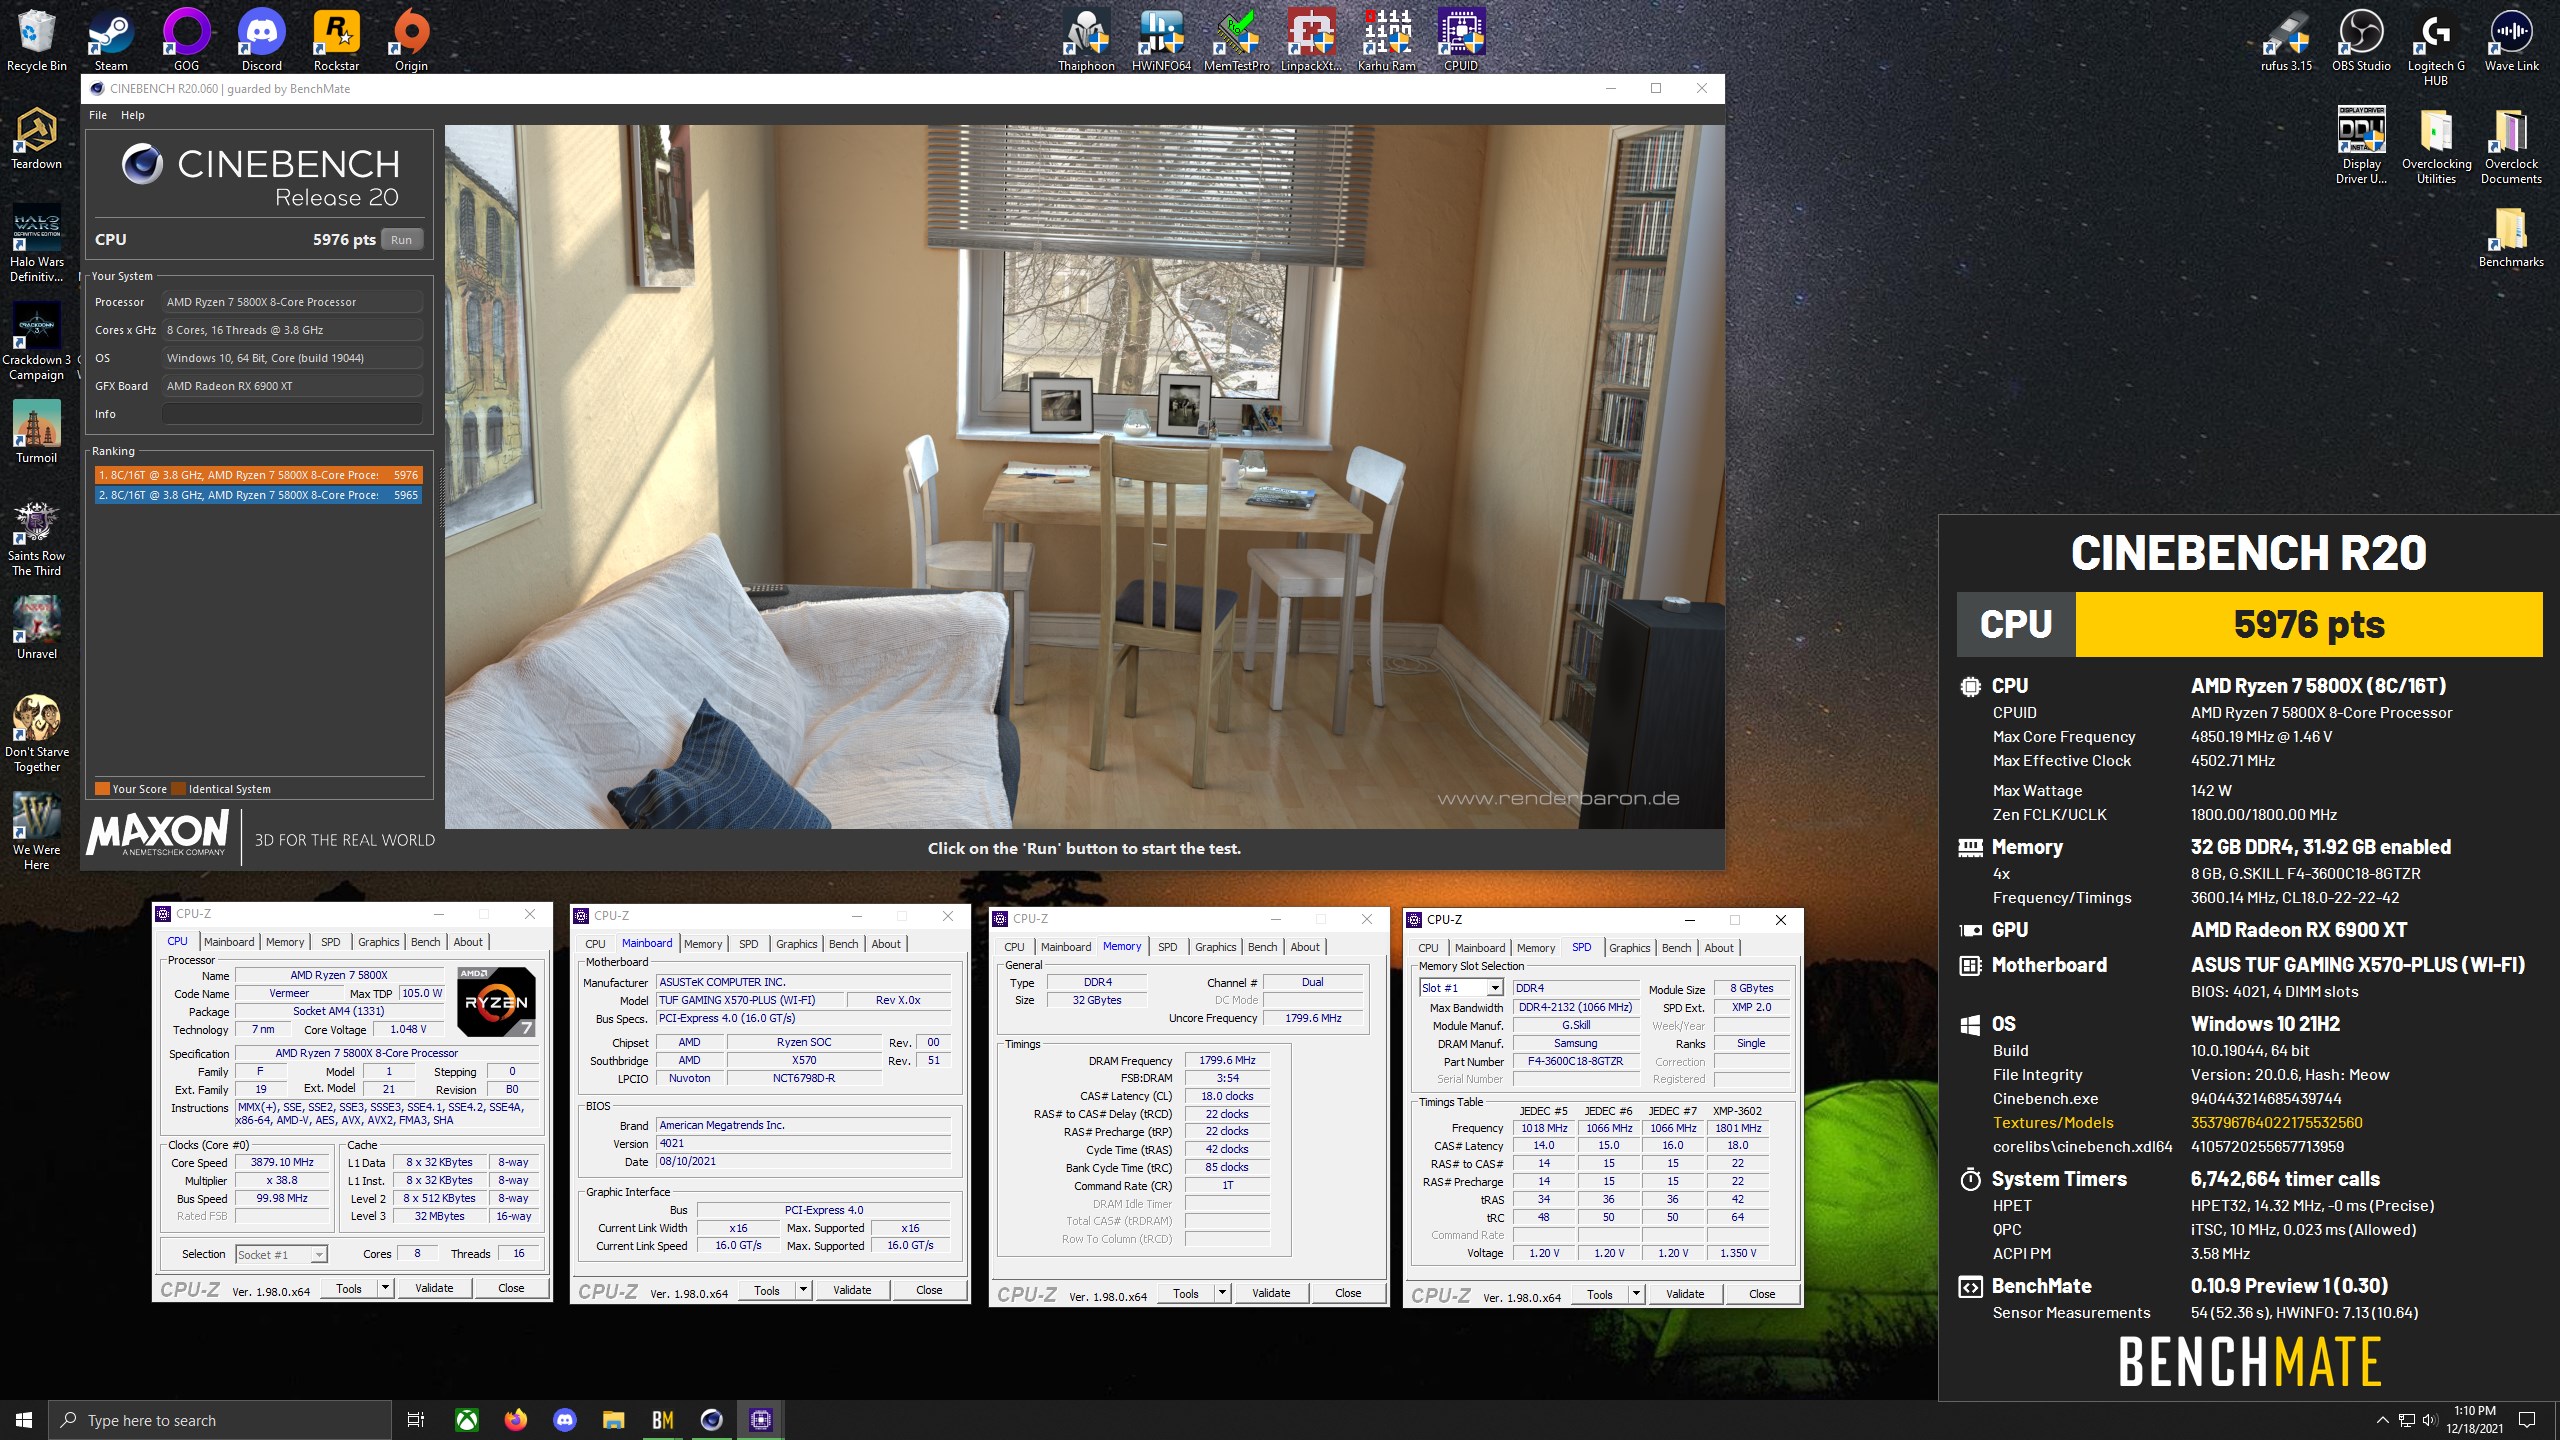Image resolution: width=2560 pixels, height=1440 pixels.
Task: Select the first ranking entry scoring 5976
Action: [258, 475]
